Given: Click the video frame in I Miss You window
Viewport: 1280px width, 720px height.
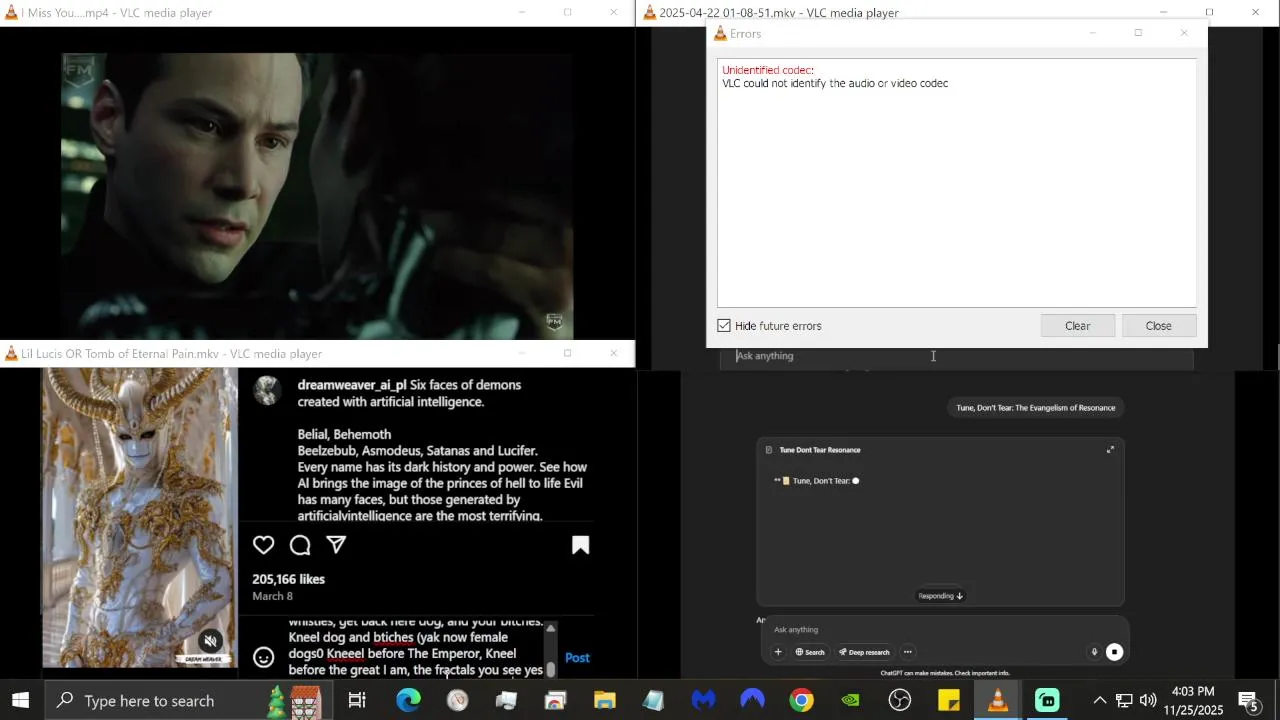Looking at the screenshot, I should 317,195.
